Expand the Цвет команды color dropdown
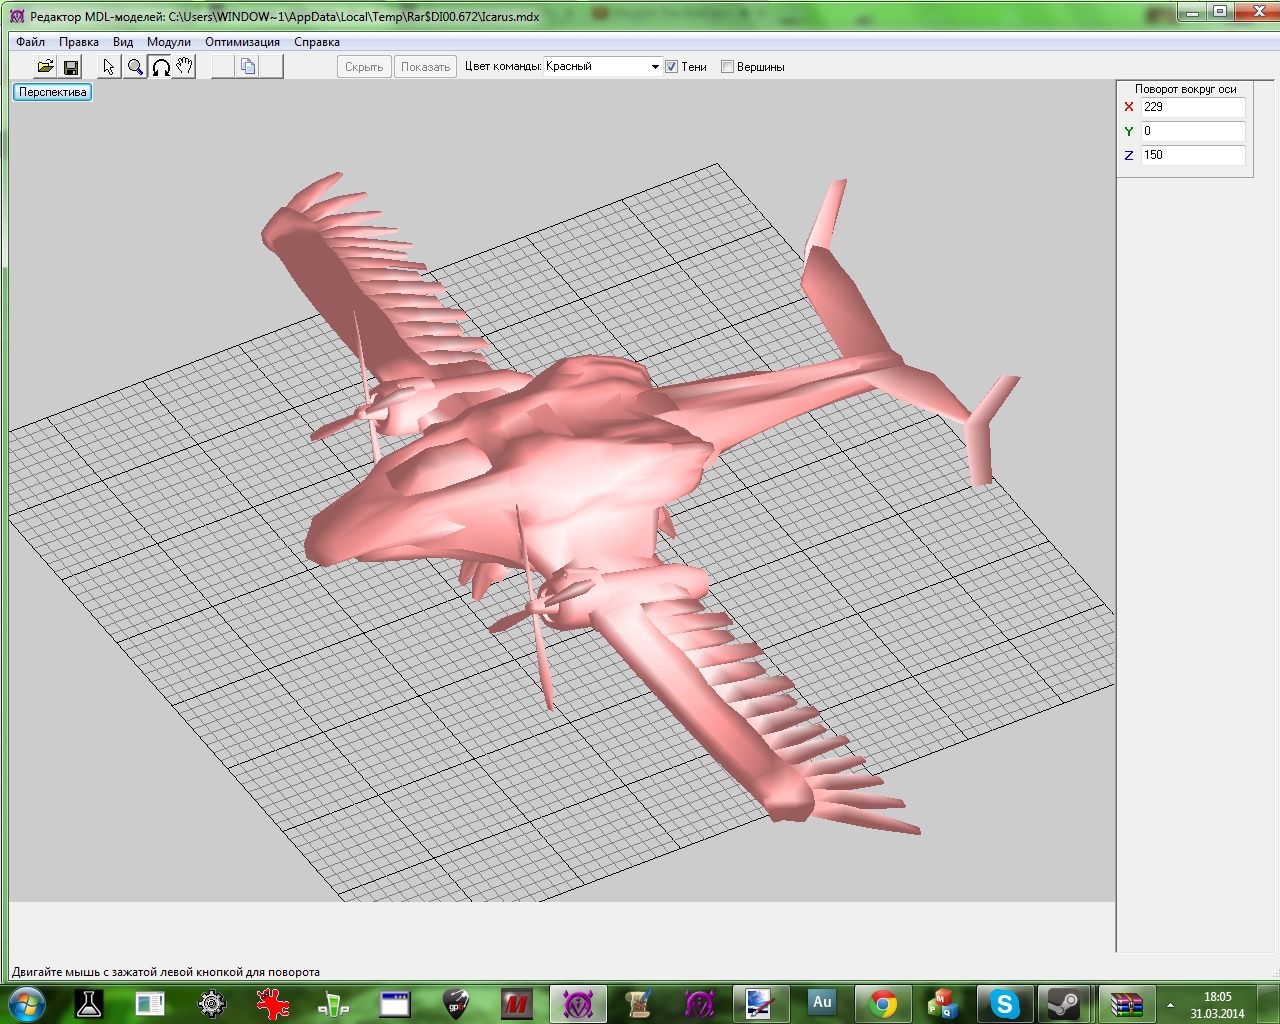 (x=655, y=67)
